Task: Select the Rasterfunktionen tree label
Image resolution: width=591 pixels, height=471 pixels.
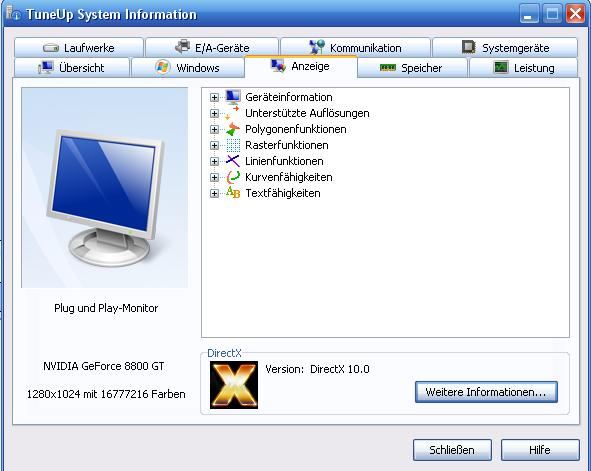Action: [286, 145]
